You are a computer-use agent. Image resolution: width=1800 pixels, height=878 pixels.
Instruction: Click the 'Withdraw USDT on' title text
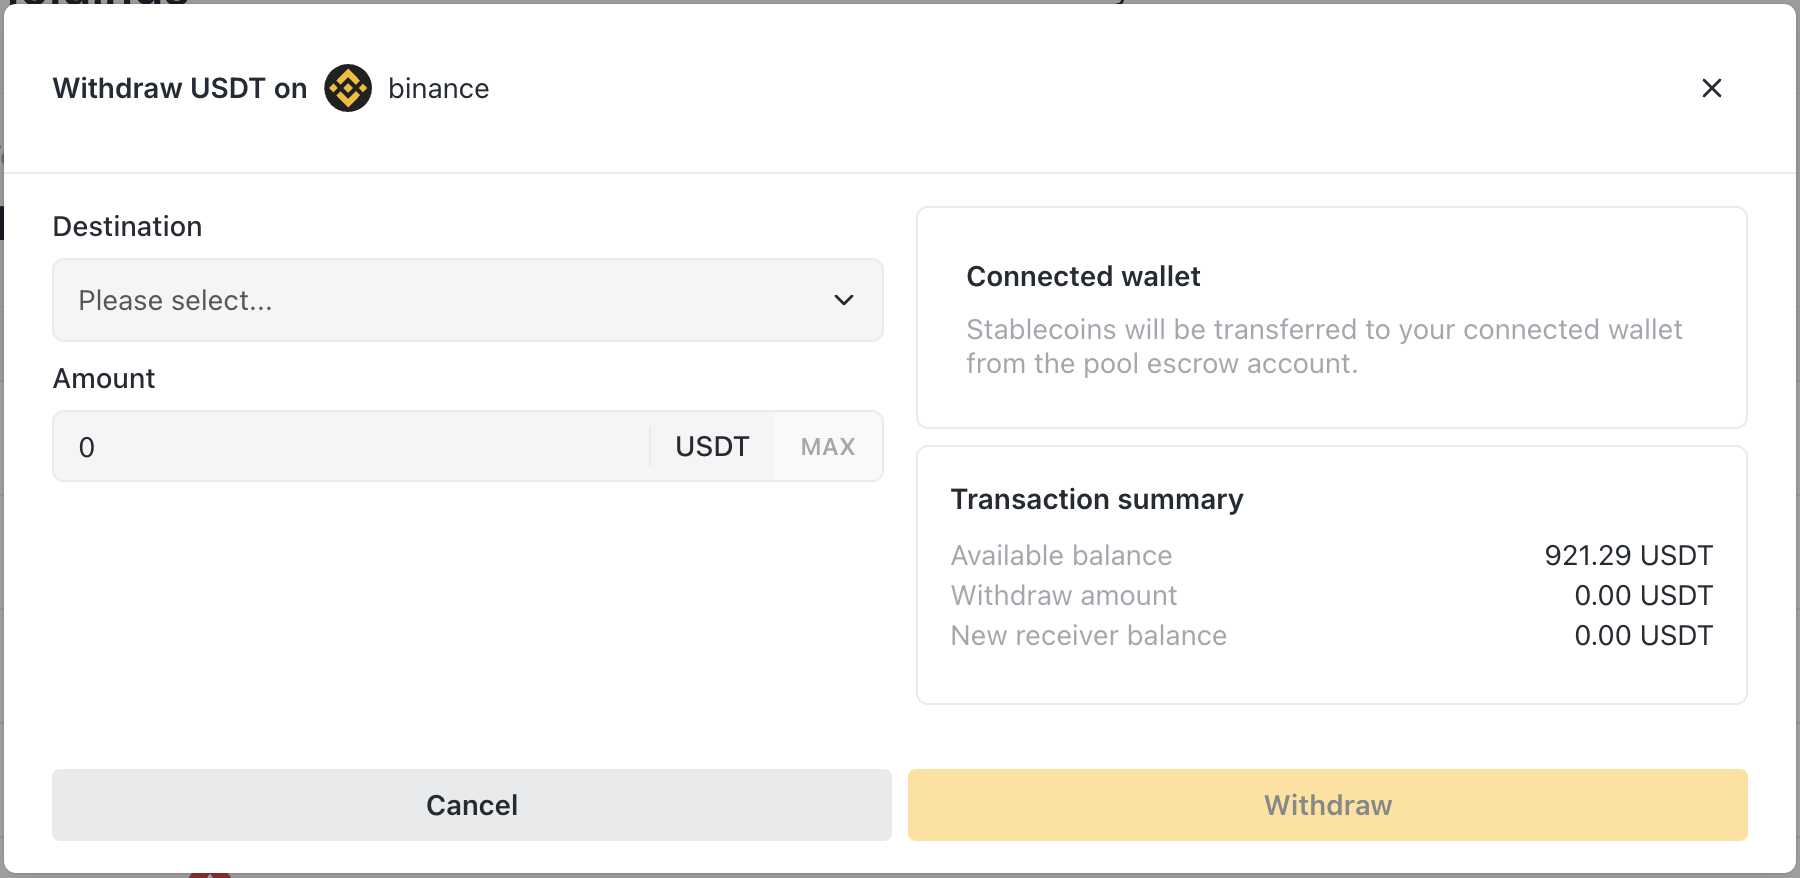click(x=180, y=89)
